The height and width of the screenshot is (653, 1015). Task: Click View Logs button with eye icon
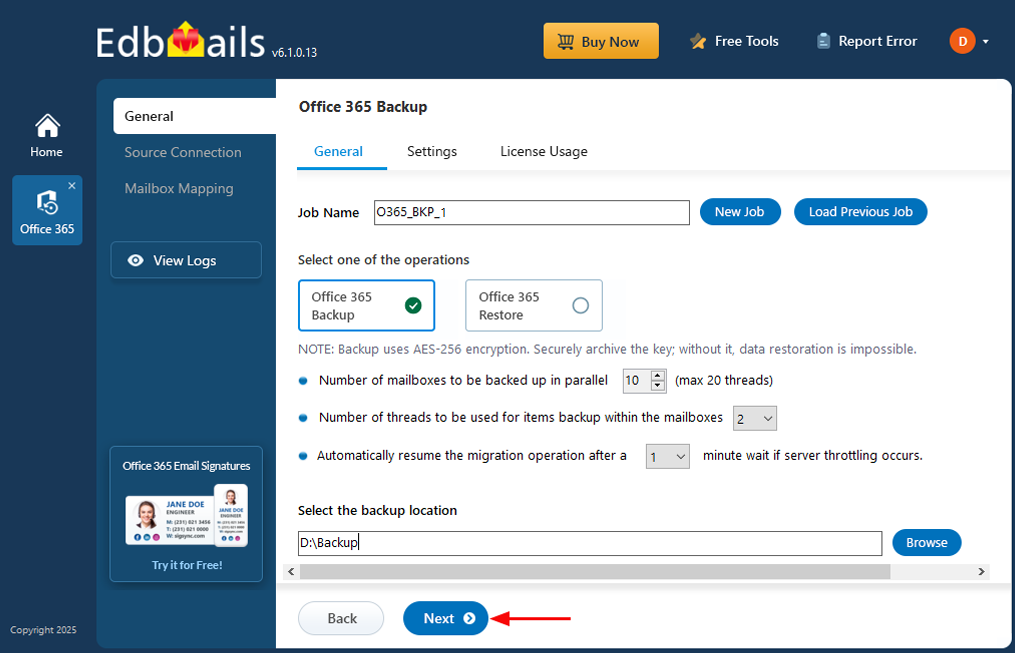pos(186,260)
